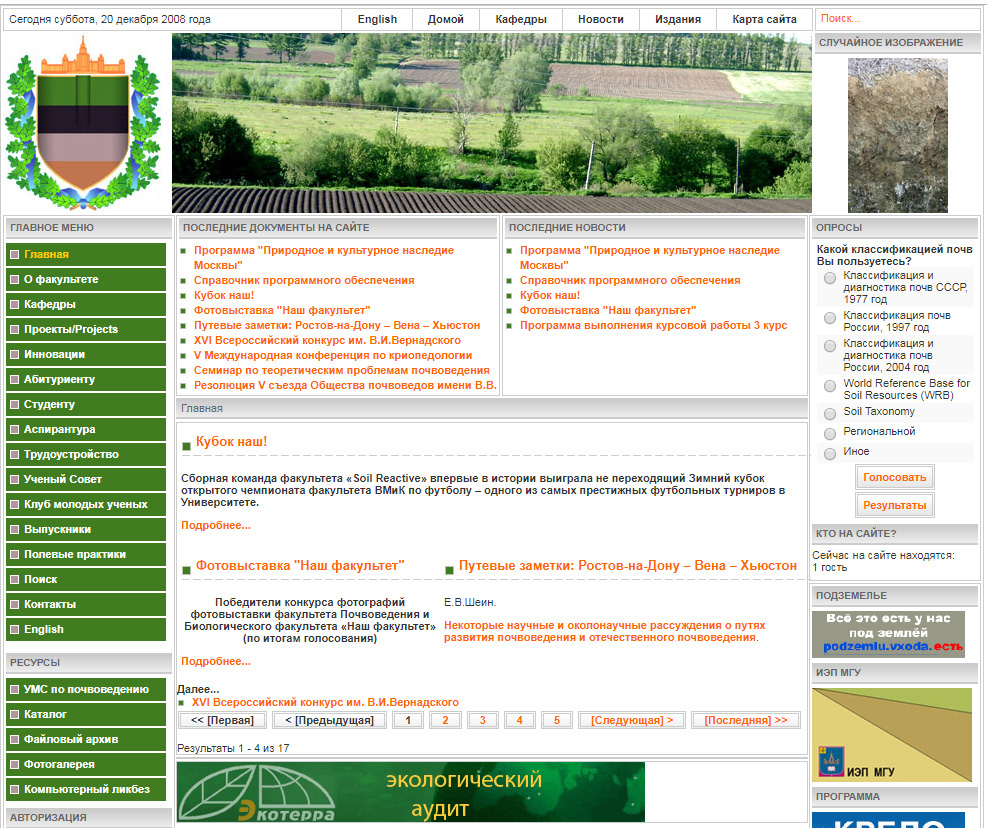
Task: Open 'Карта сайта' top menu item
Action: pyautogui.click(x=764, y=20)
